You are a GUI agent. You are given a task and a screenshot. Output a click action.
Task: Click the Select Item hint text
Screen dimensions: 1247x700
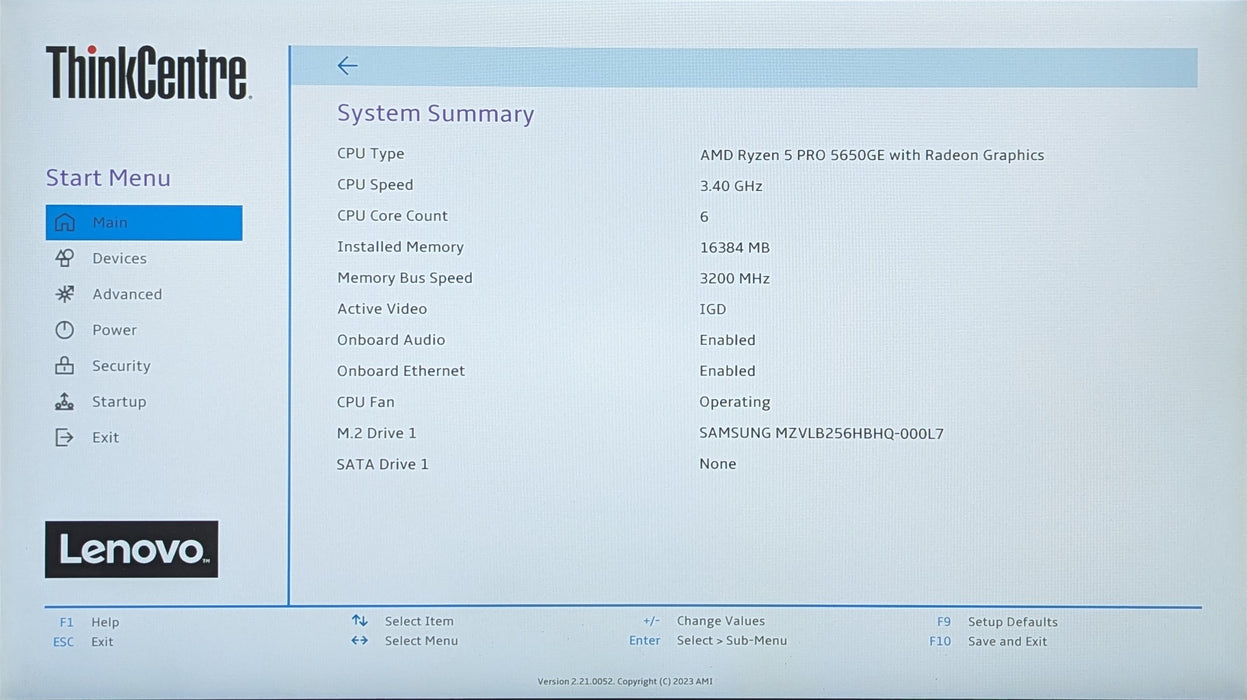pos(419,621)
